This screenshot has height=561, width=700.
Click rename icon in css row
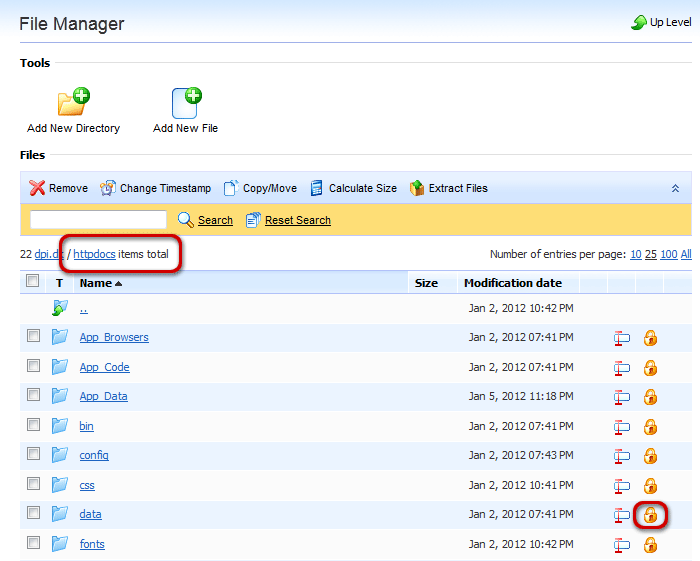pyautogui.click(x=621, y=486)
